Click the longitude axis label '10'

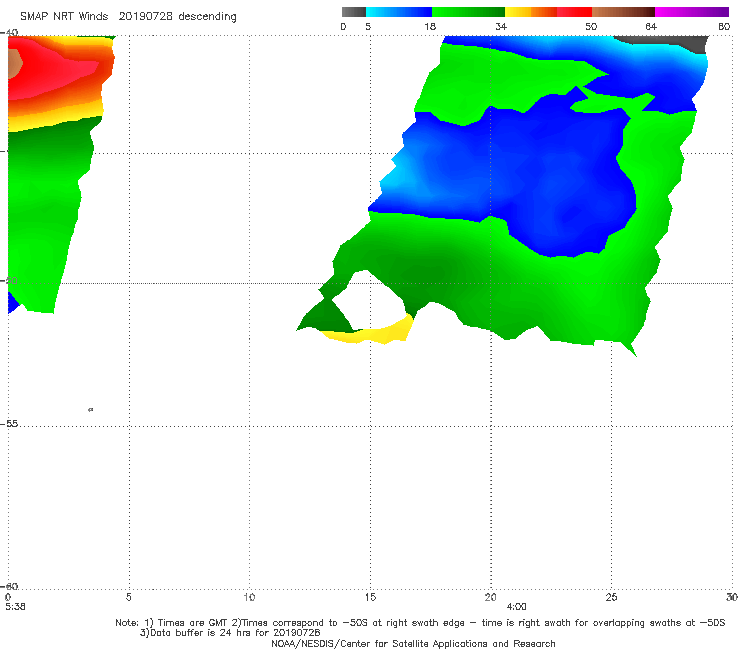[x=249, y=598]
